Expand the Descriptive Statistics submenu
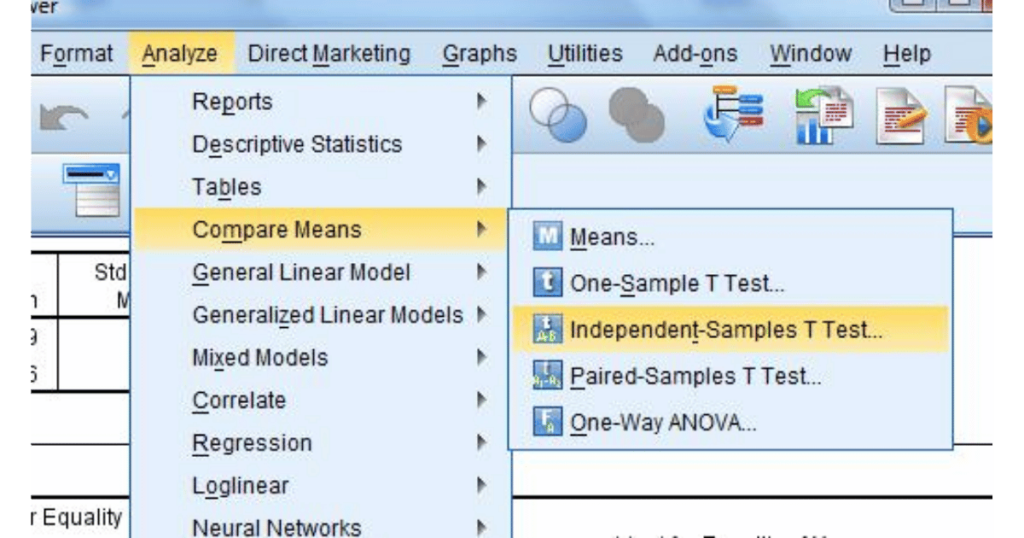This screenshot has height=538, width=1024. pyautogui.click(x=297, y=144)
